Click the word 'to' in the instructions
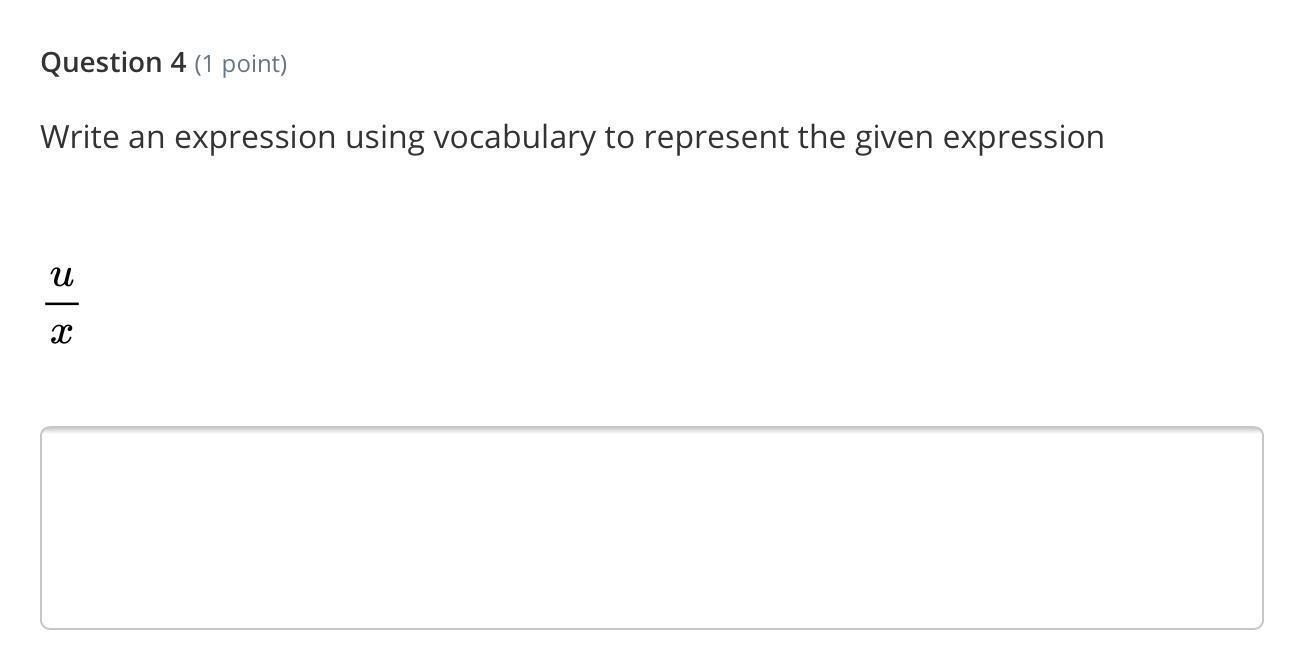The width and height of the screenshot is (1301, 671). point(619,138)
